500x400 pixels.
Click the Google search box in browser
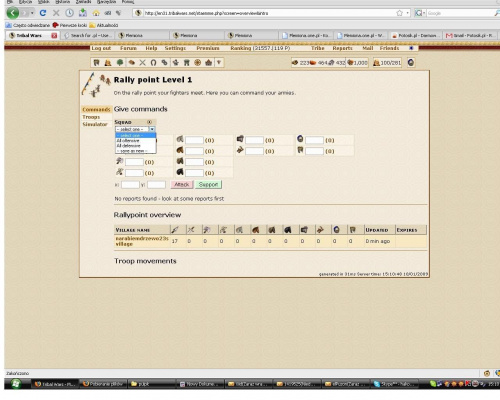click(x=460, y=13)
